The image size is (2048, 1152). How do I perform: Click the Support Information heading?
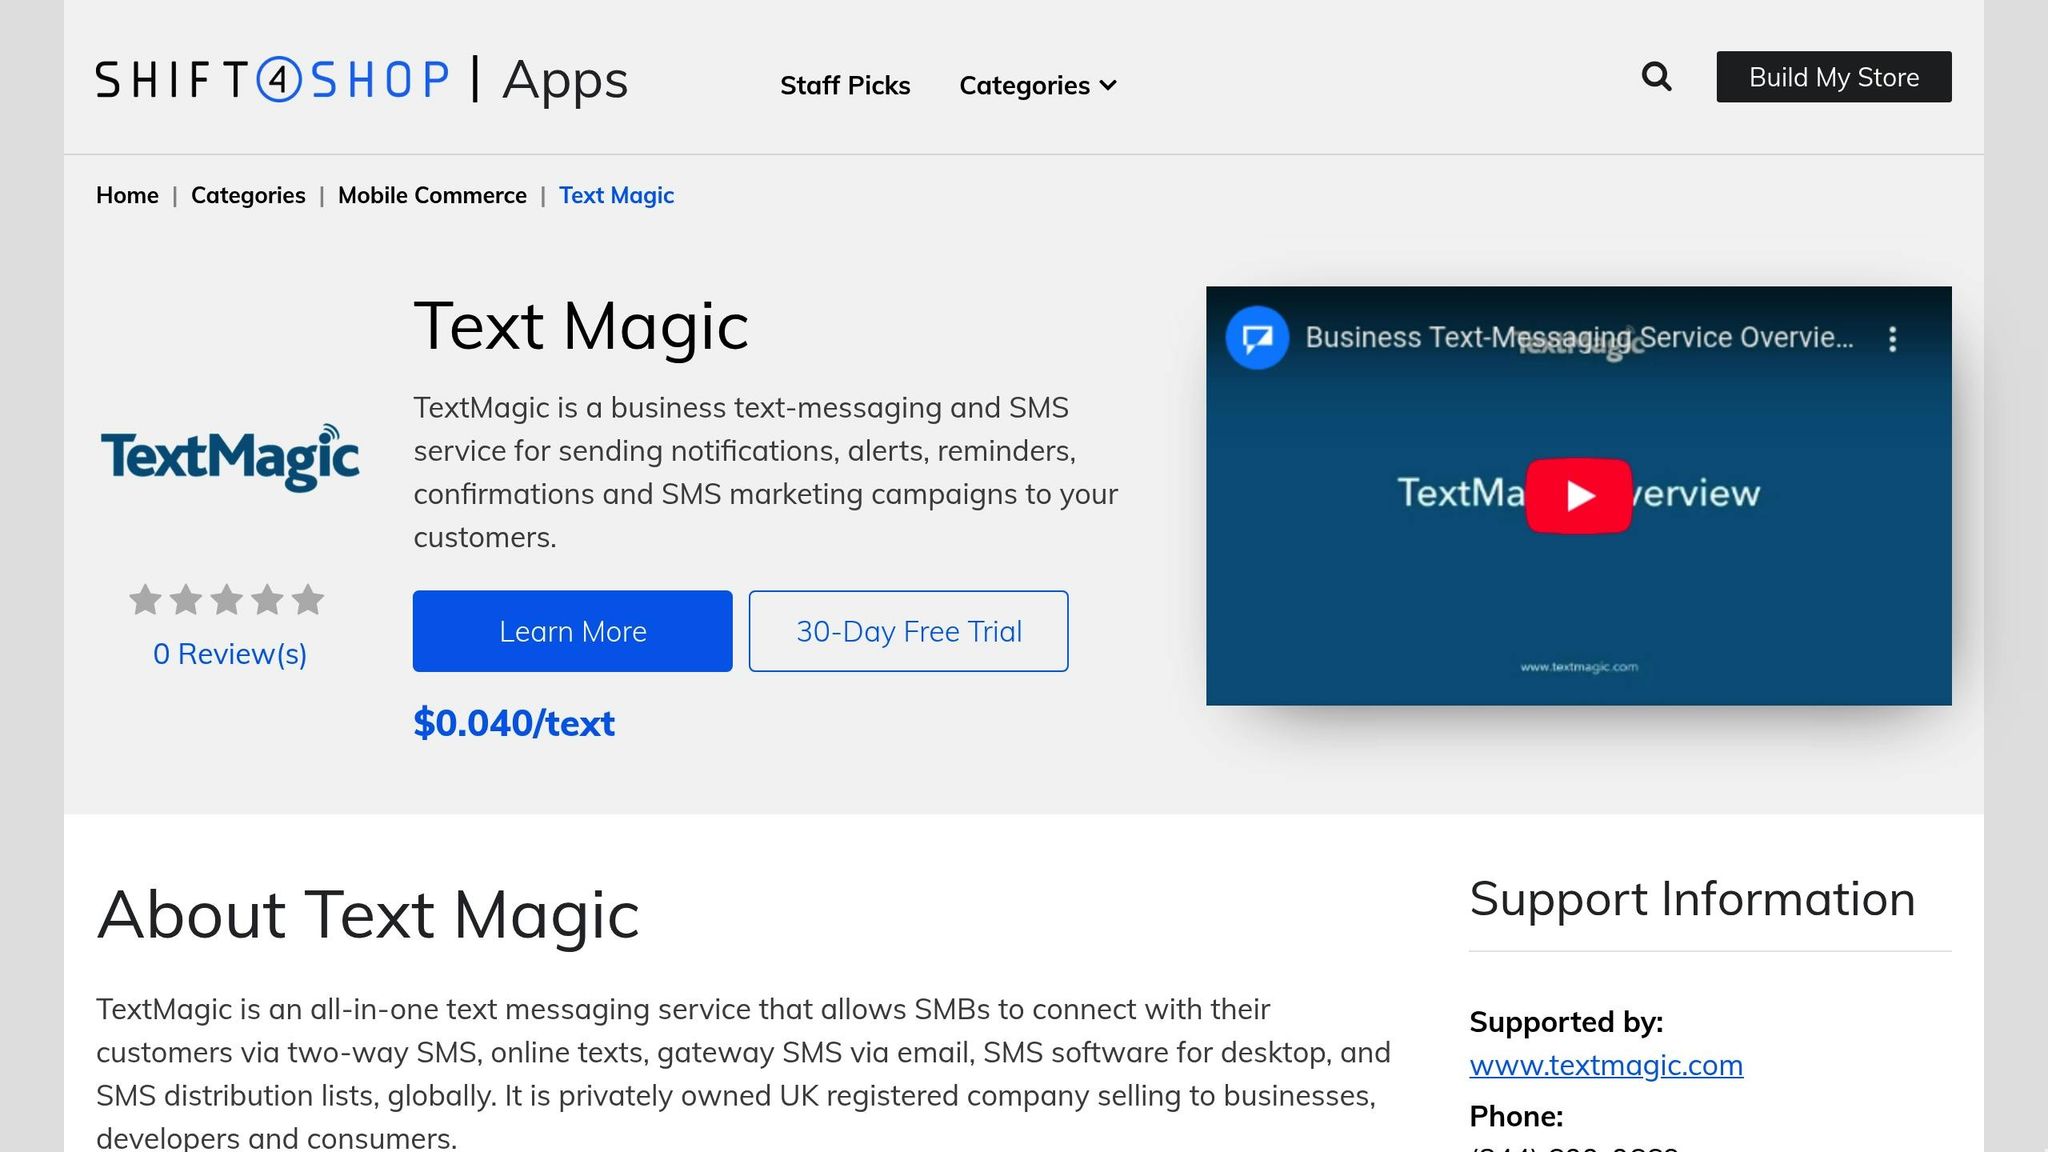pyautogui.click(x=1692, y=899)
